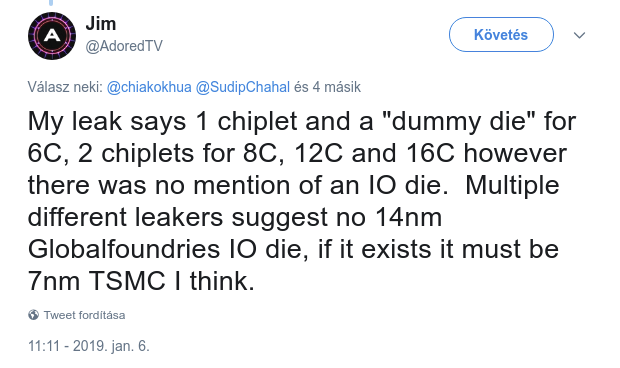Open the tweet options chevron menu
The image size is (620, 368).
point(579,35)
